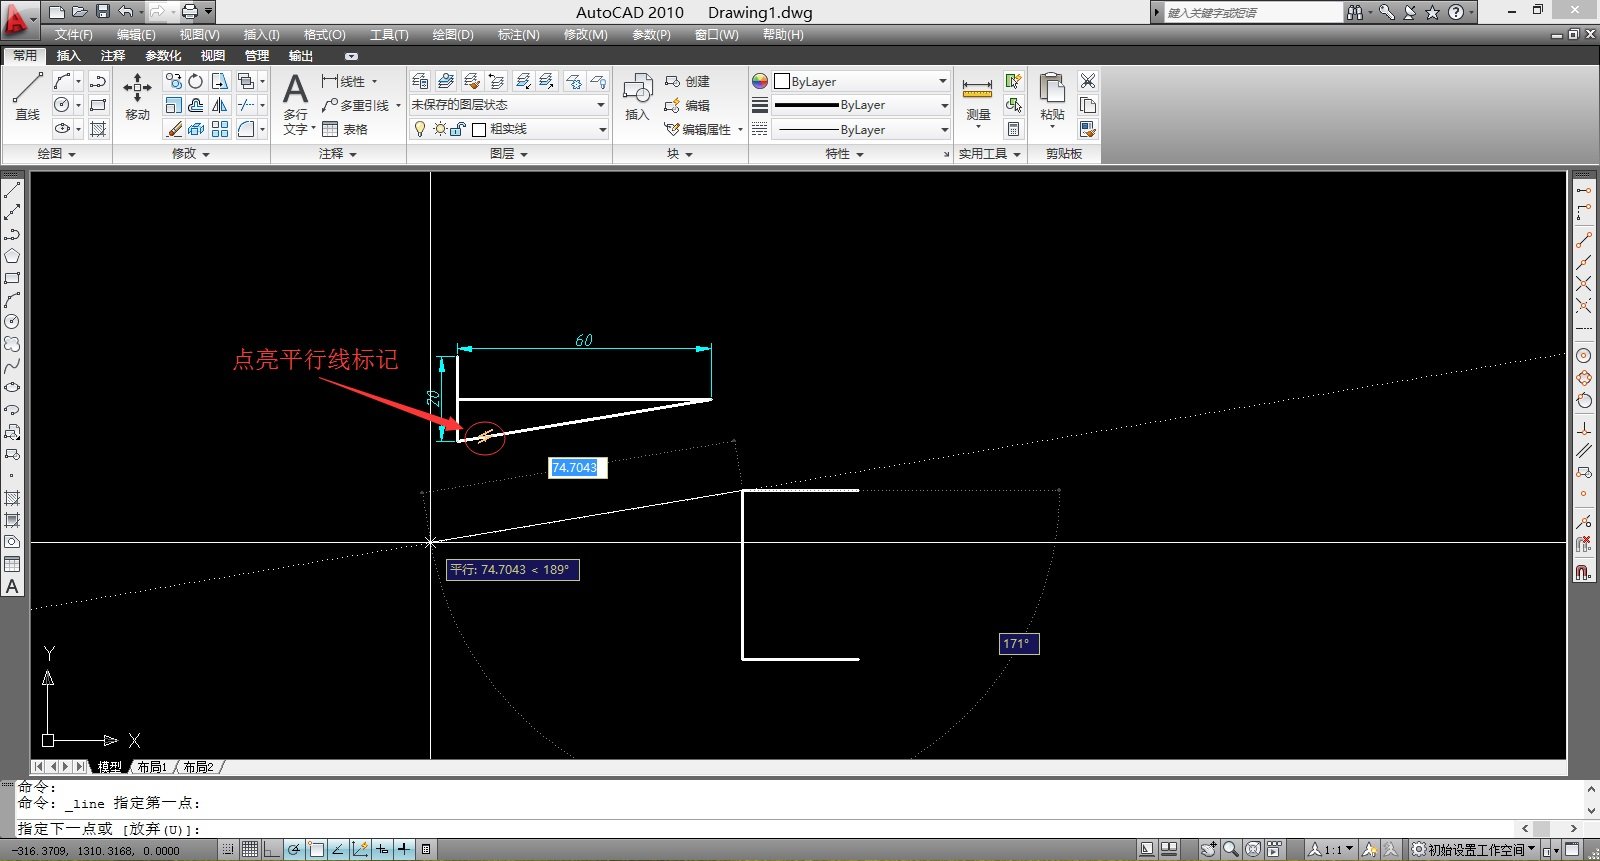Toggle the layer lightbulb on/off icon

[x=420, y=129]
